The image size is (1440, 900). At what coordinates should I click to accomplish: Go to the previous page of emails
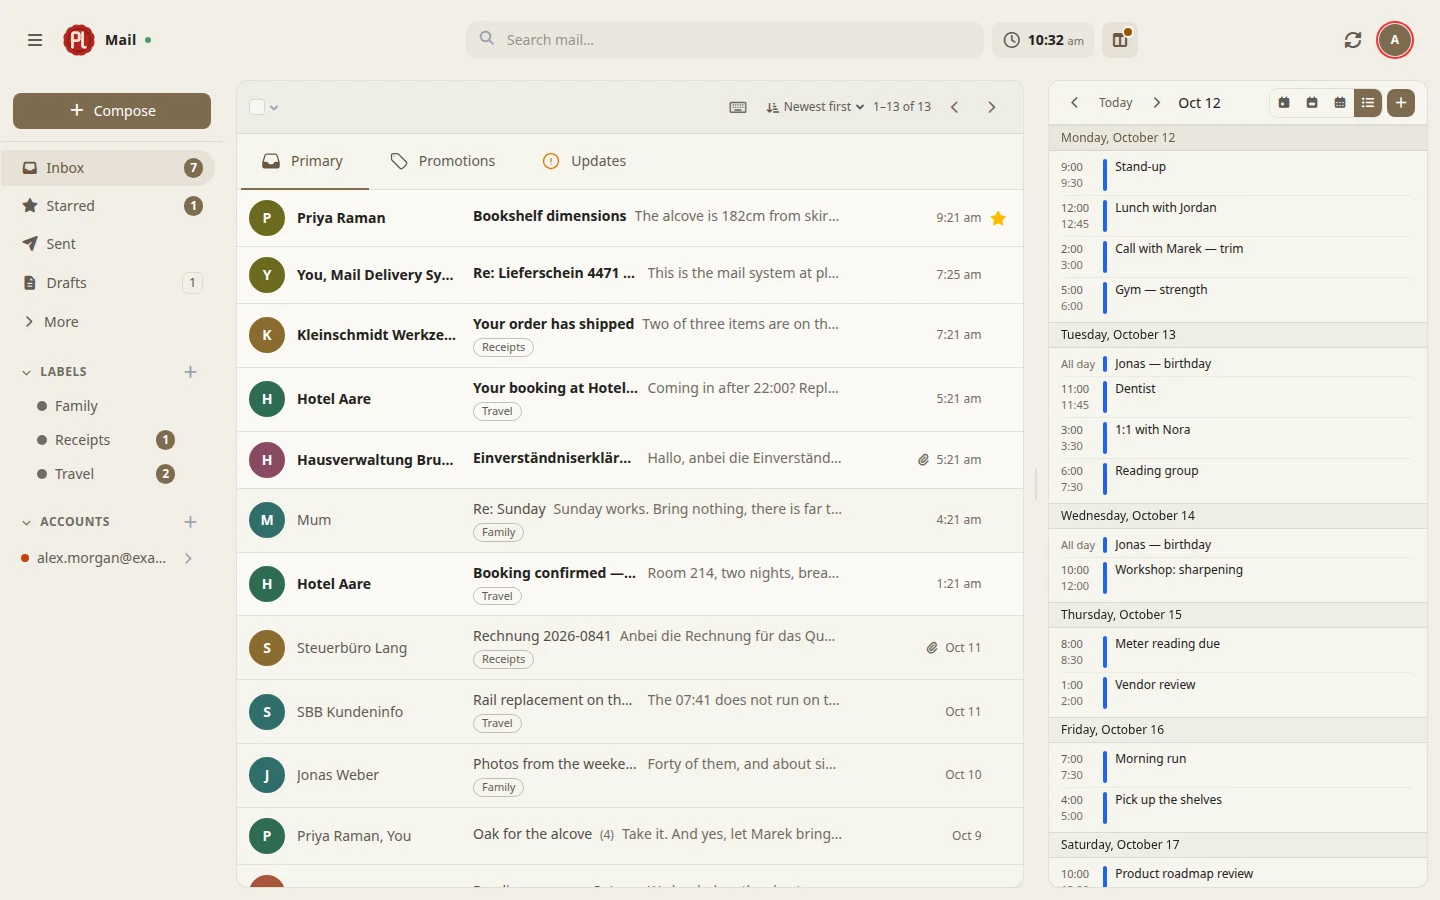click(x=955, y=107)
